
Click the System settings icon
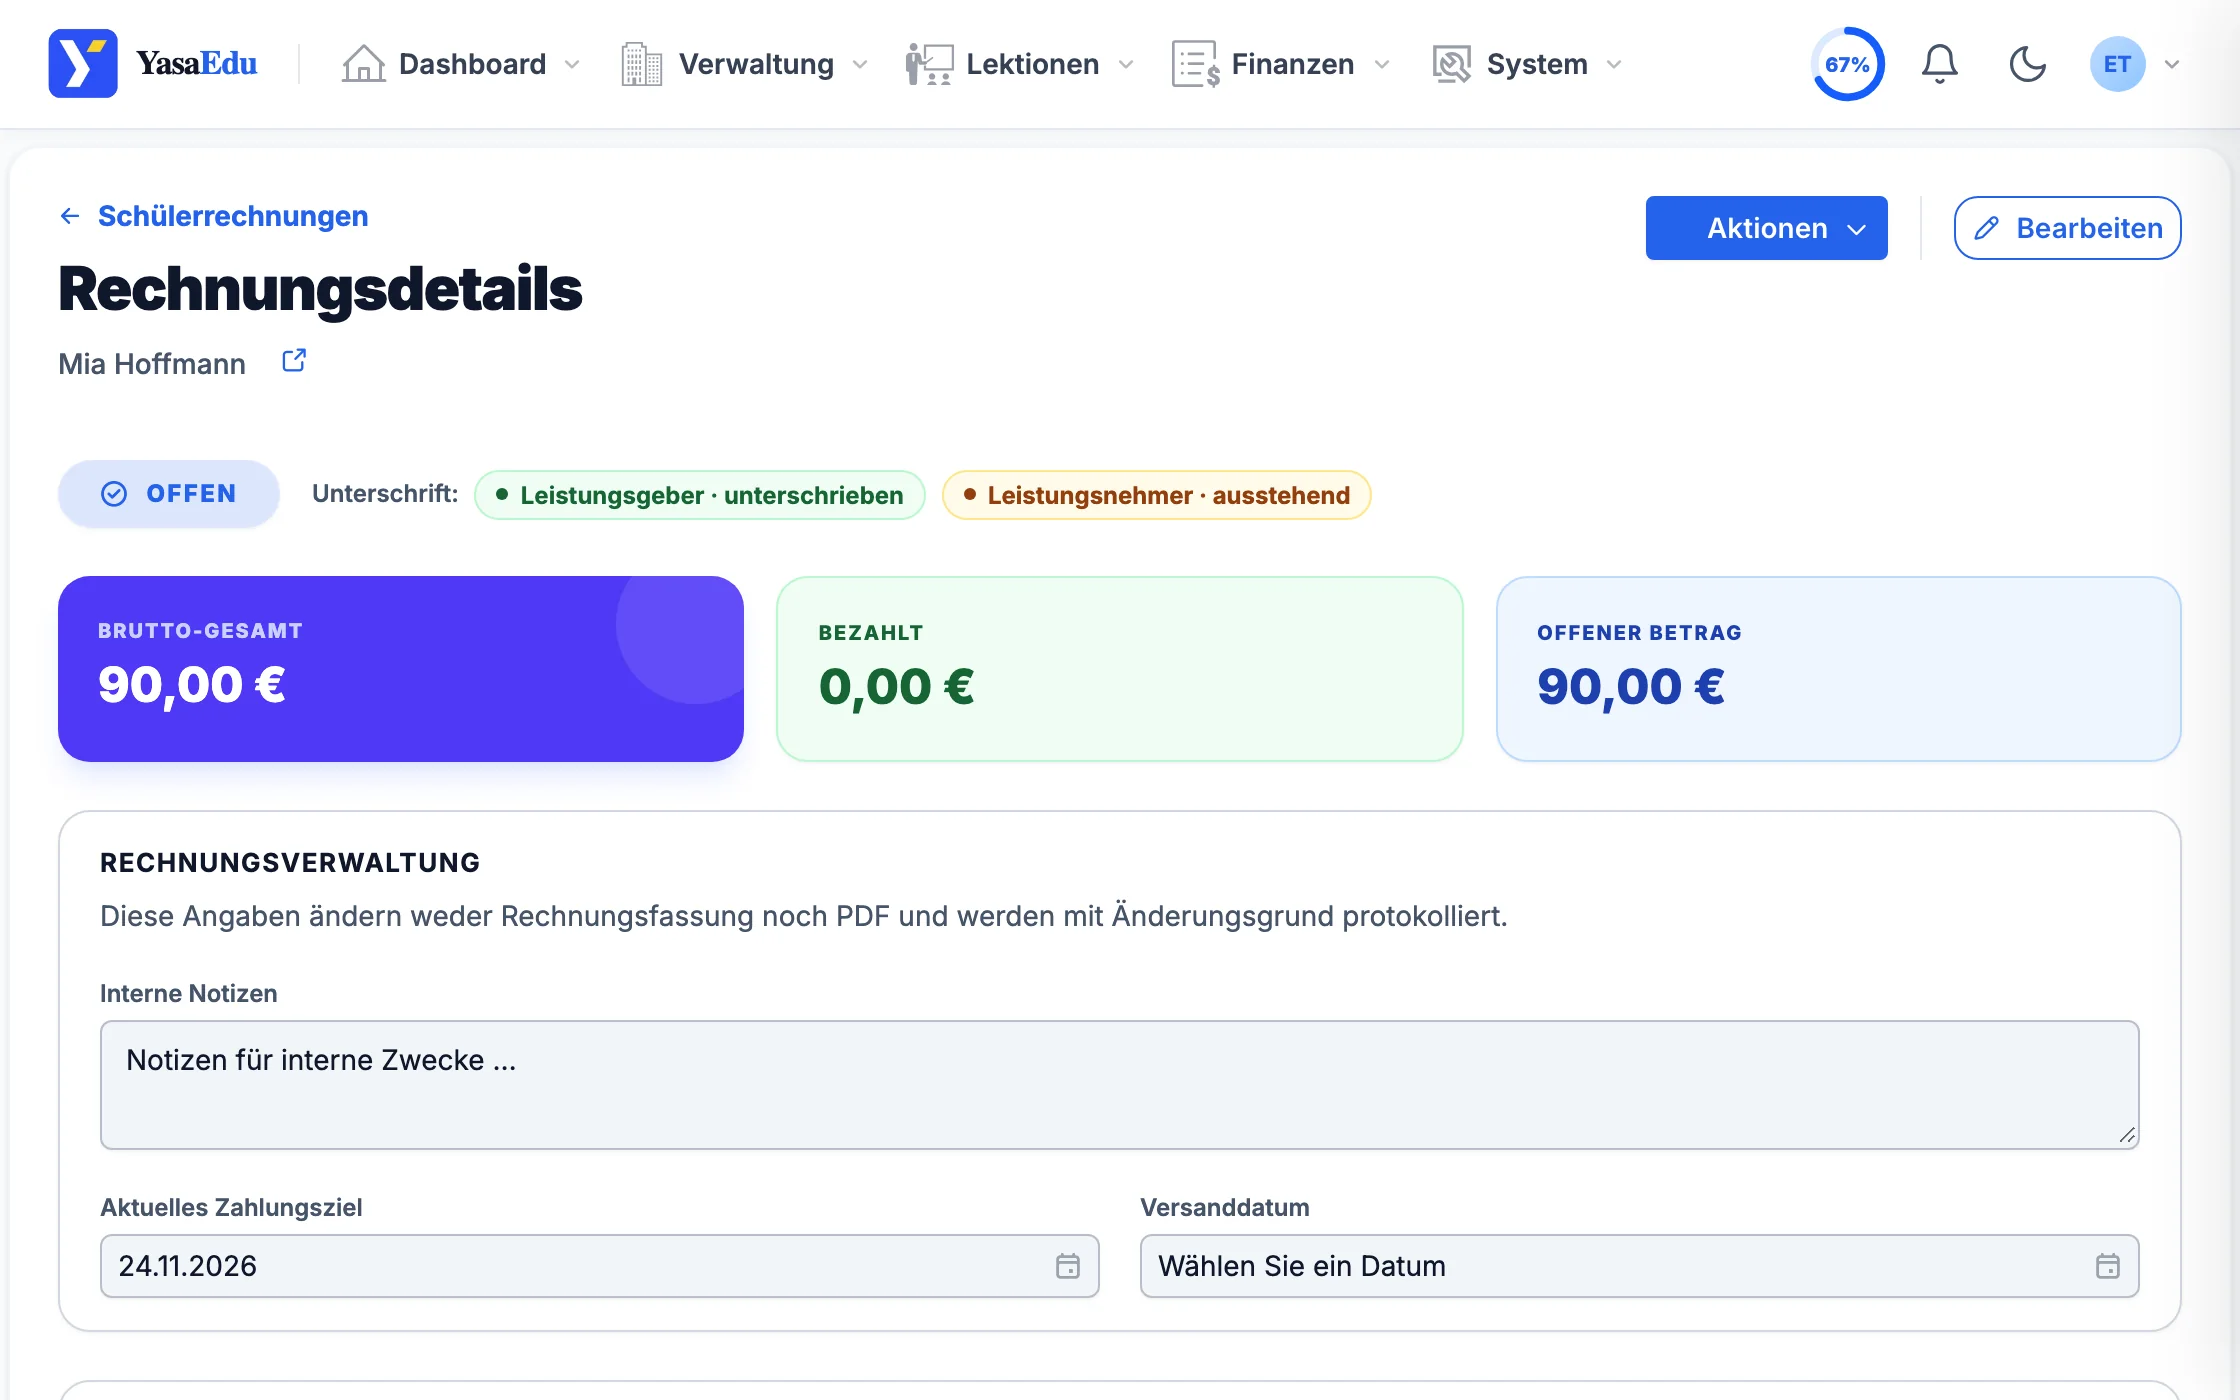[x=1451, y=64]
